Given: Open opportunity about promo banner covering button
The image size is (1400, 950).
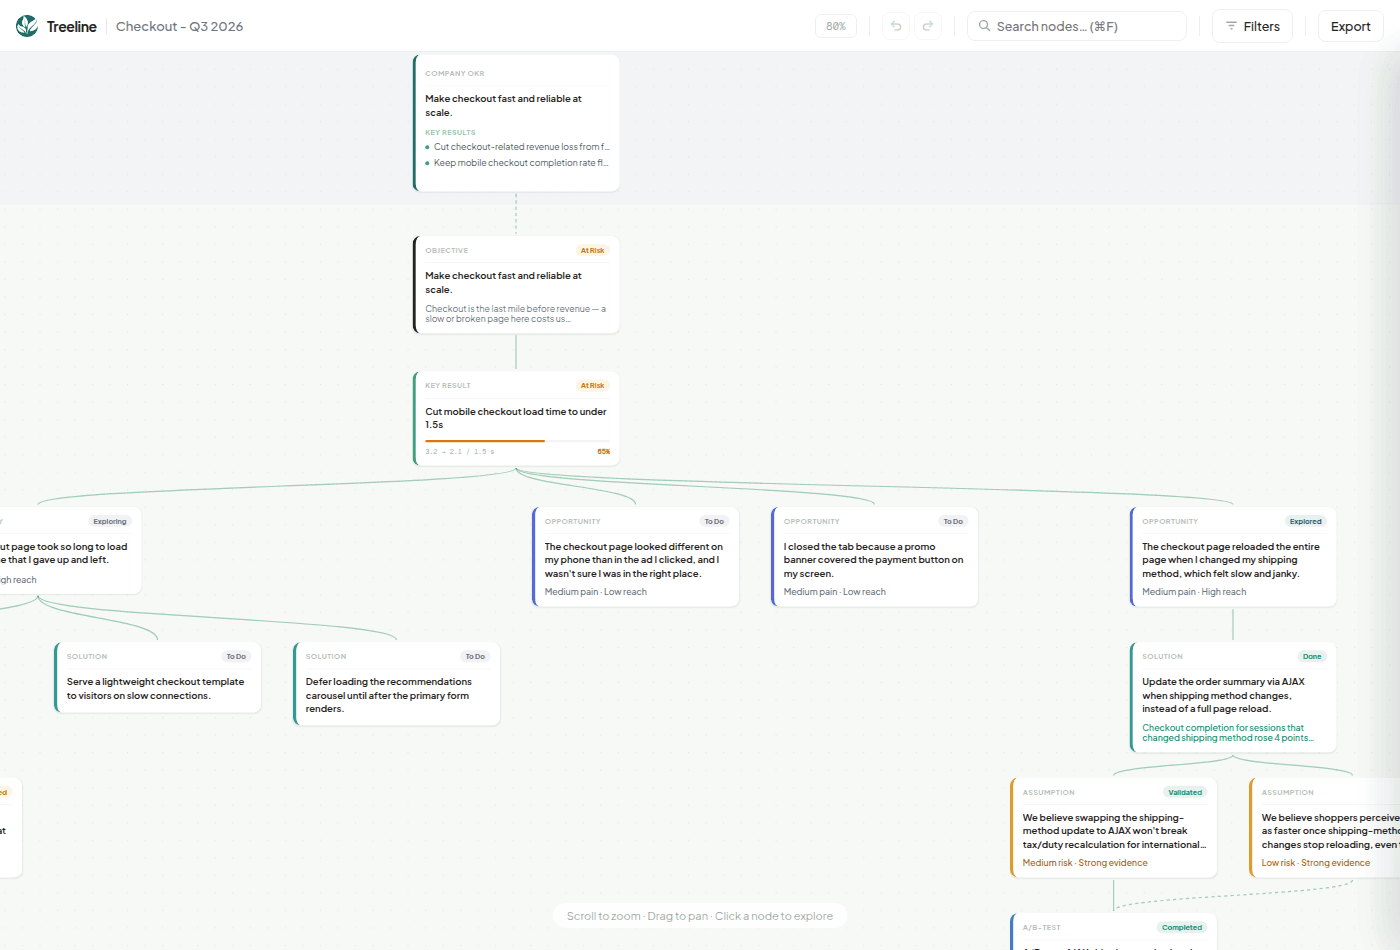Looking at the screenshot, I should tap(875, 556).
